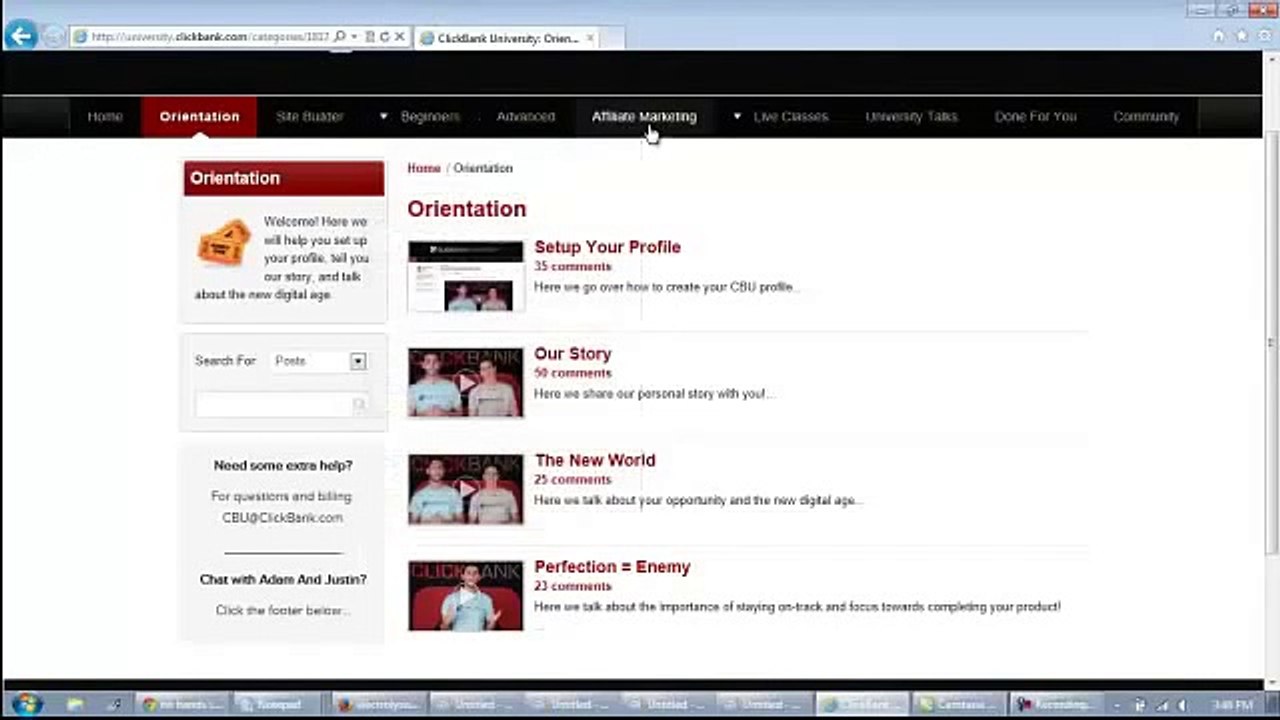Expand the arrow before Beginners menu

(383, 117)
